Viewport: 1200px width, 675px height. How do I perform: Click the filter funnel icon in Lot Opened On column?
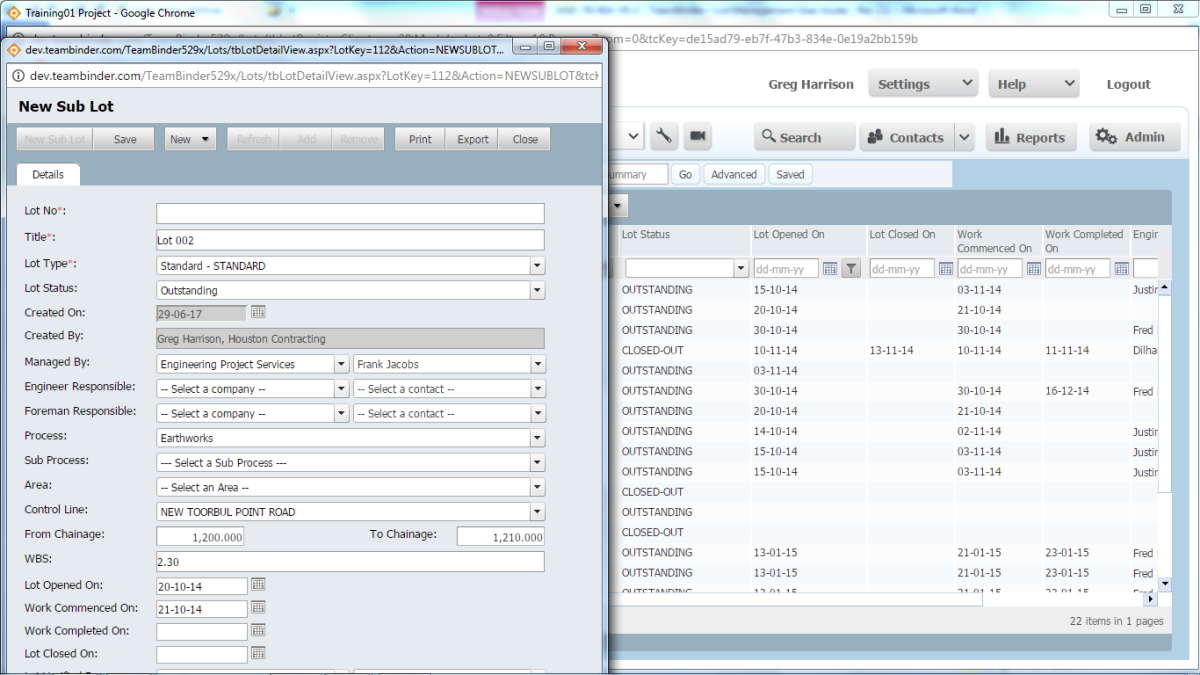[x=851, y=269]
